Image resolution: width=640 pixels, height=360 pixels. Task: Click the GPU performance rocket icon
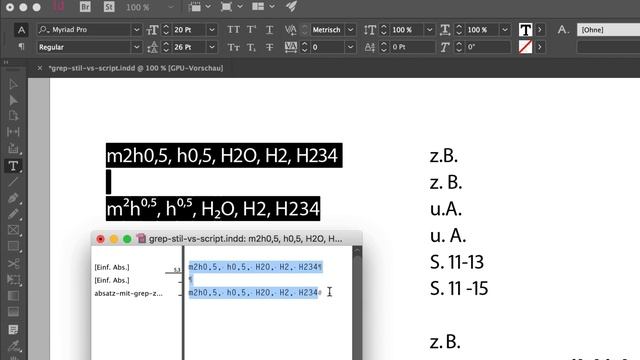coord(291,7)
